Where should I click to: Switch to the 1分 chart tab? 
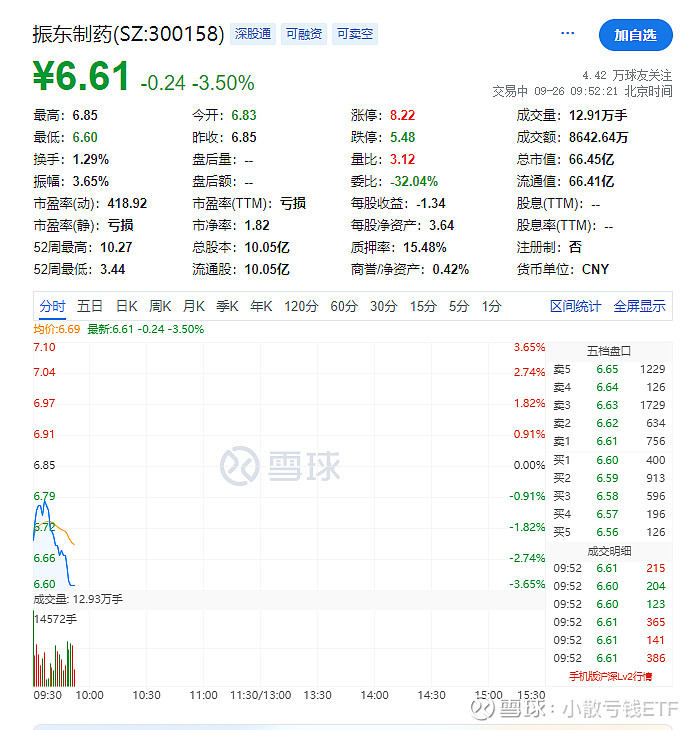point(491,306)
